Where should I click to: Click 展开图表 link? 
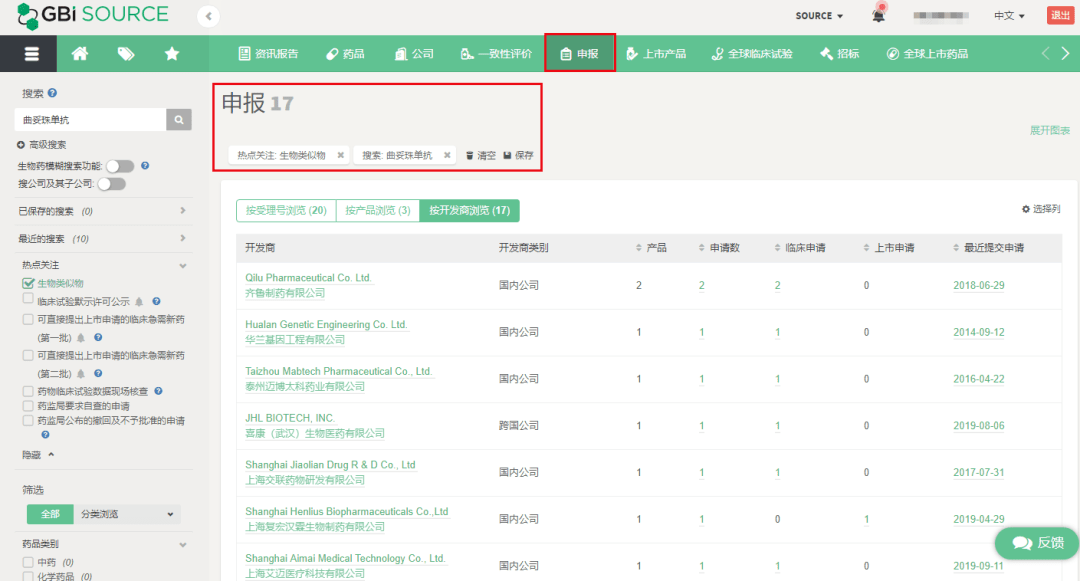pos(1050,130)
